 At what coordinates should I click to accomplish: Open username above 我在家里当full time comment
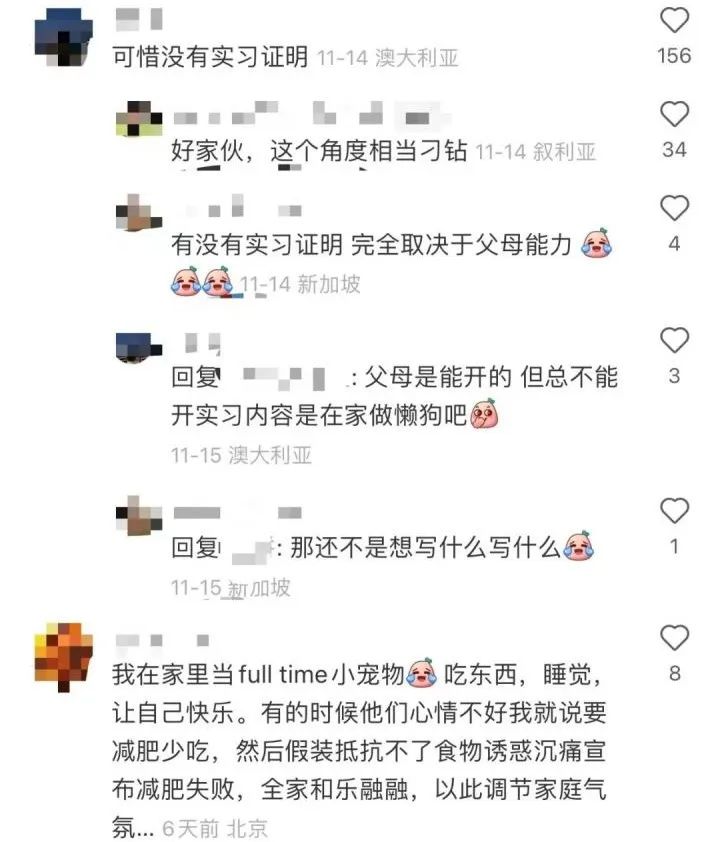pyautogui.click(x=162, y=640)
